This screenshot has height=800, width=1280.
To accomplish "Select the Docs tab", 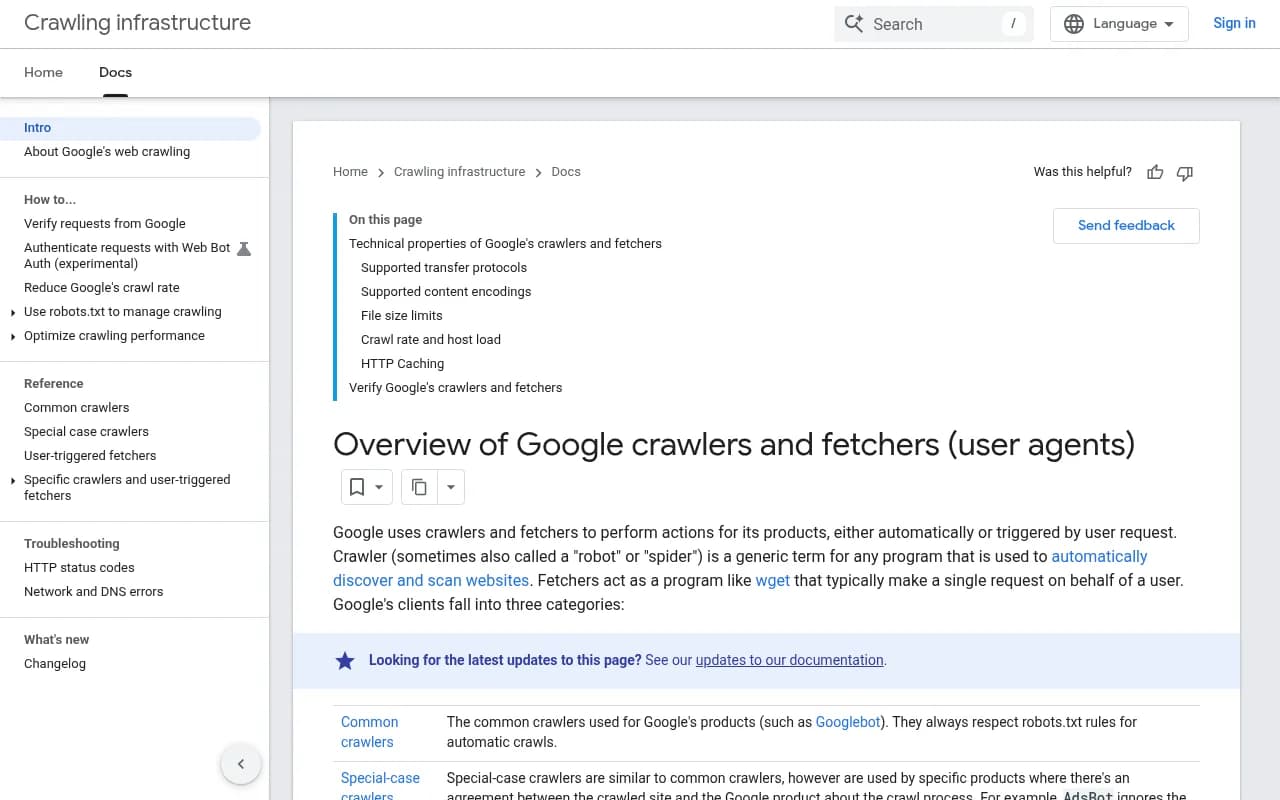I will click(115, 72).
